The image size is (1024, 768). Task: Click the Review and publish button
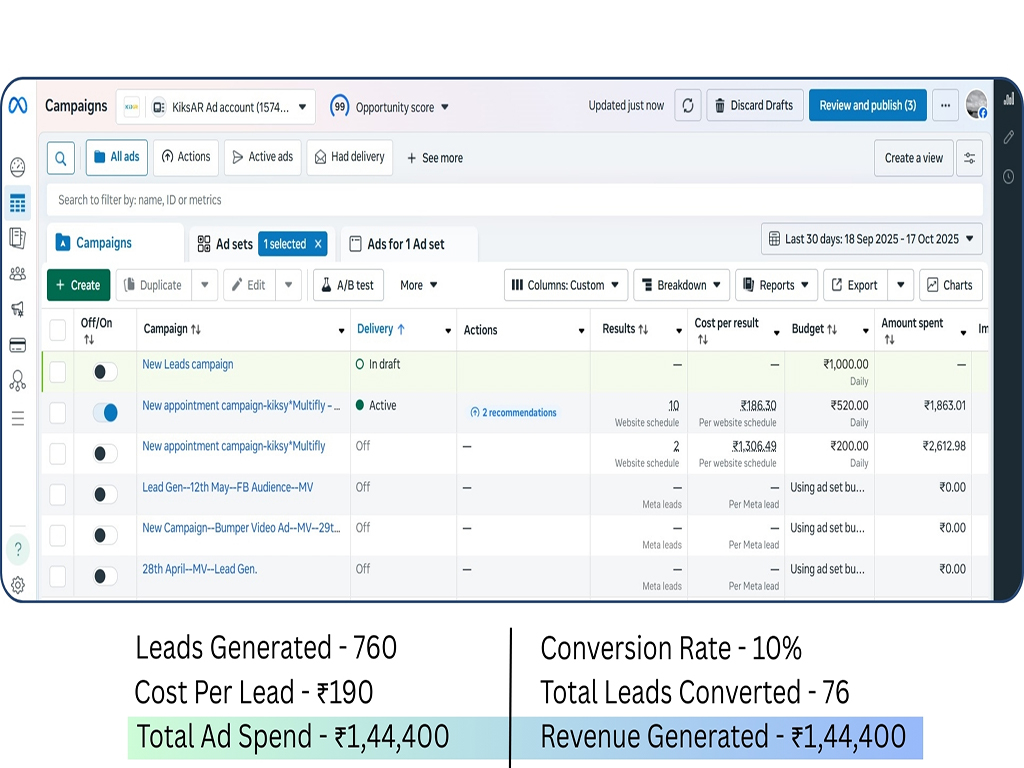pos(867,106)
